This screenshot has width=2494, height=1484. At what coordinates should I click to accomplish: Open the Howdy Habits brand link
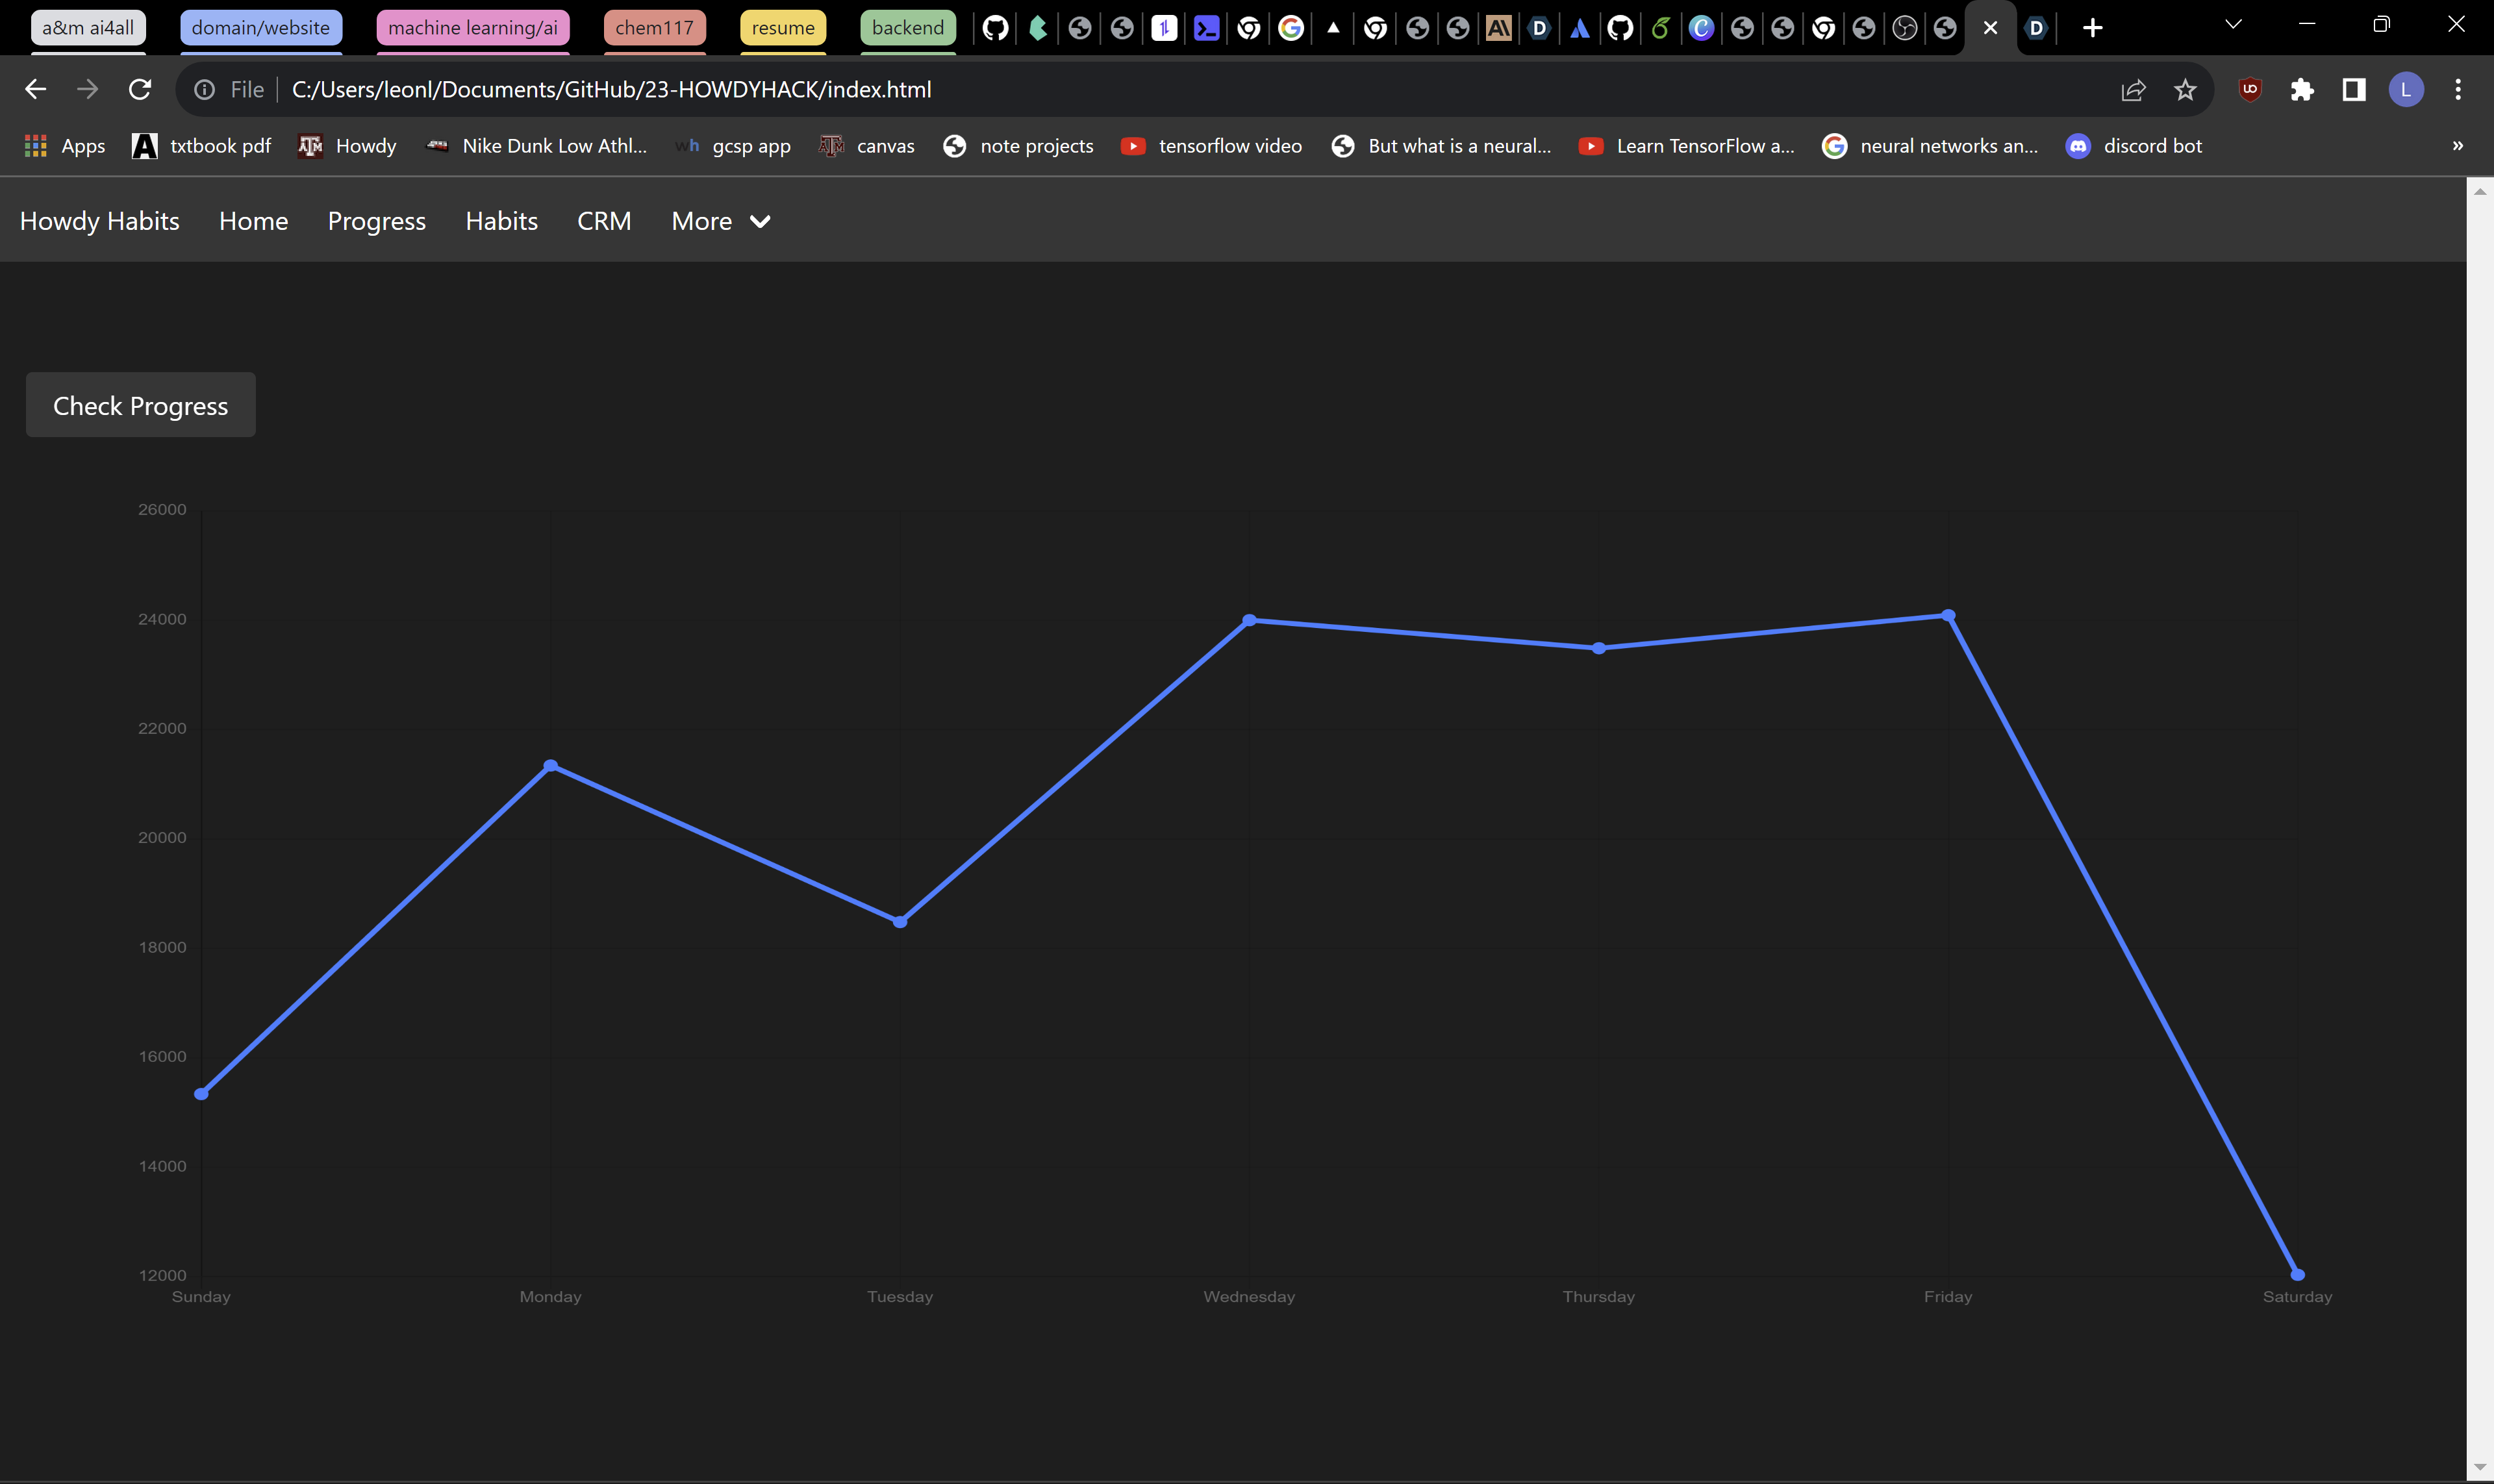(99, 221)
